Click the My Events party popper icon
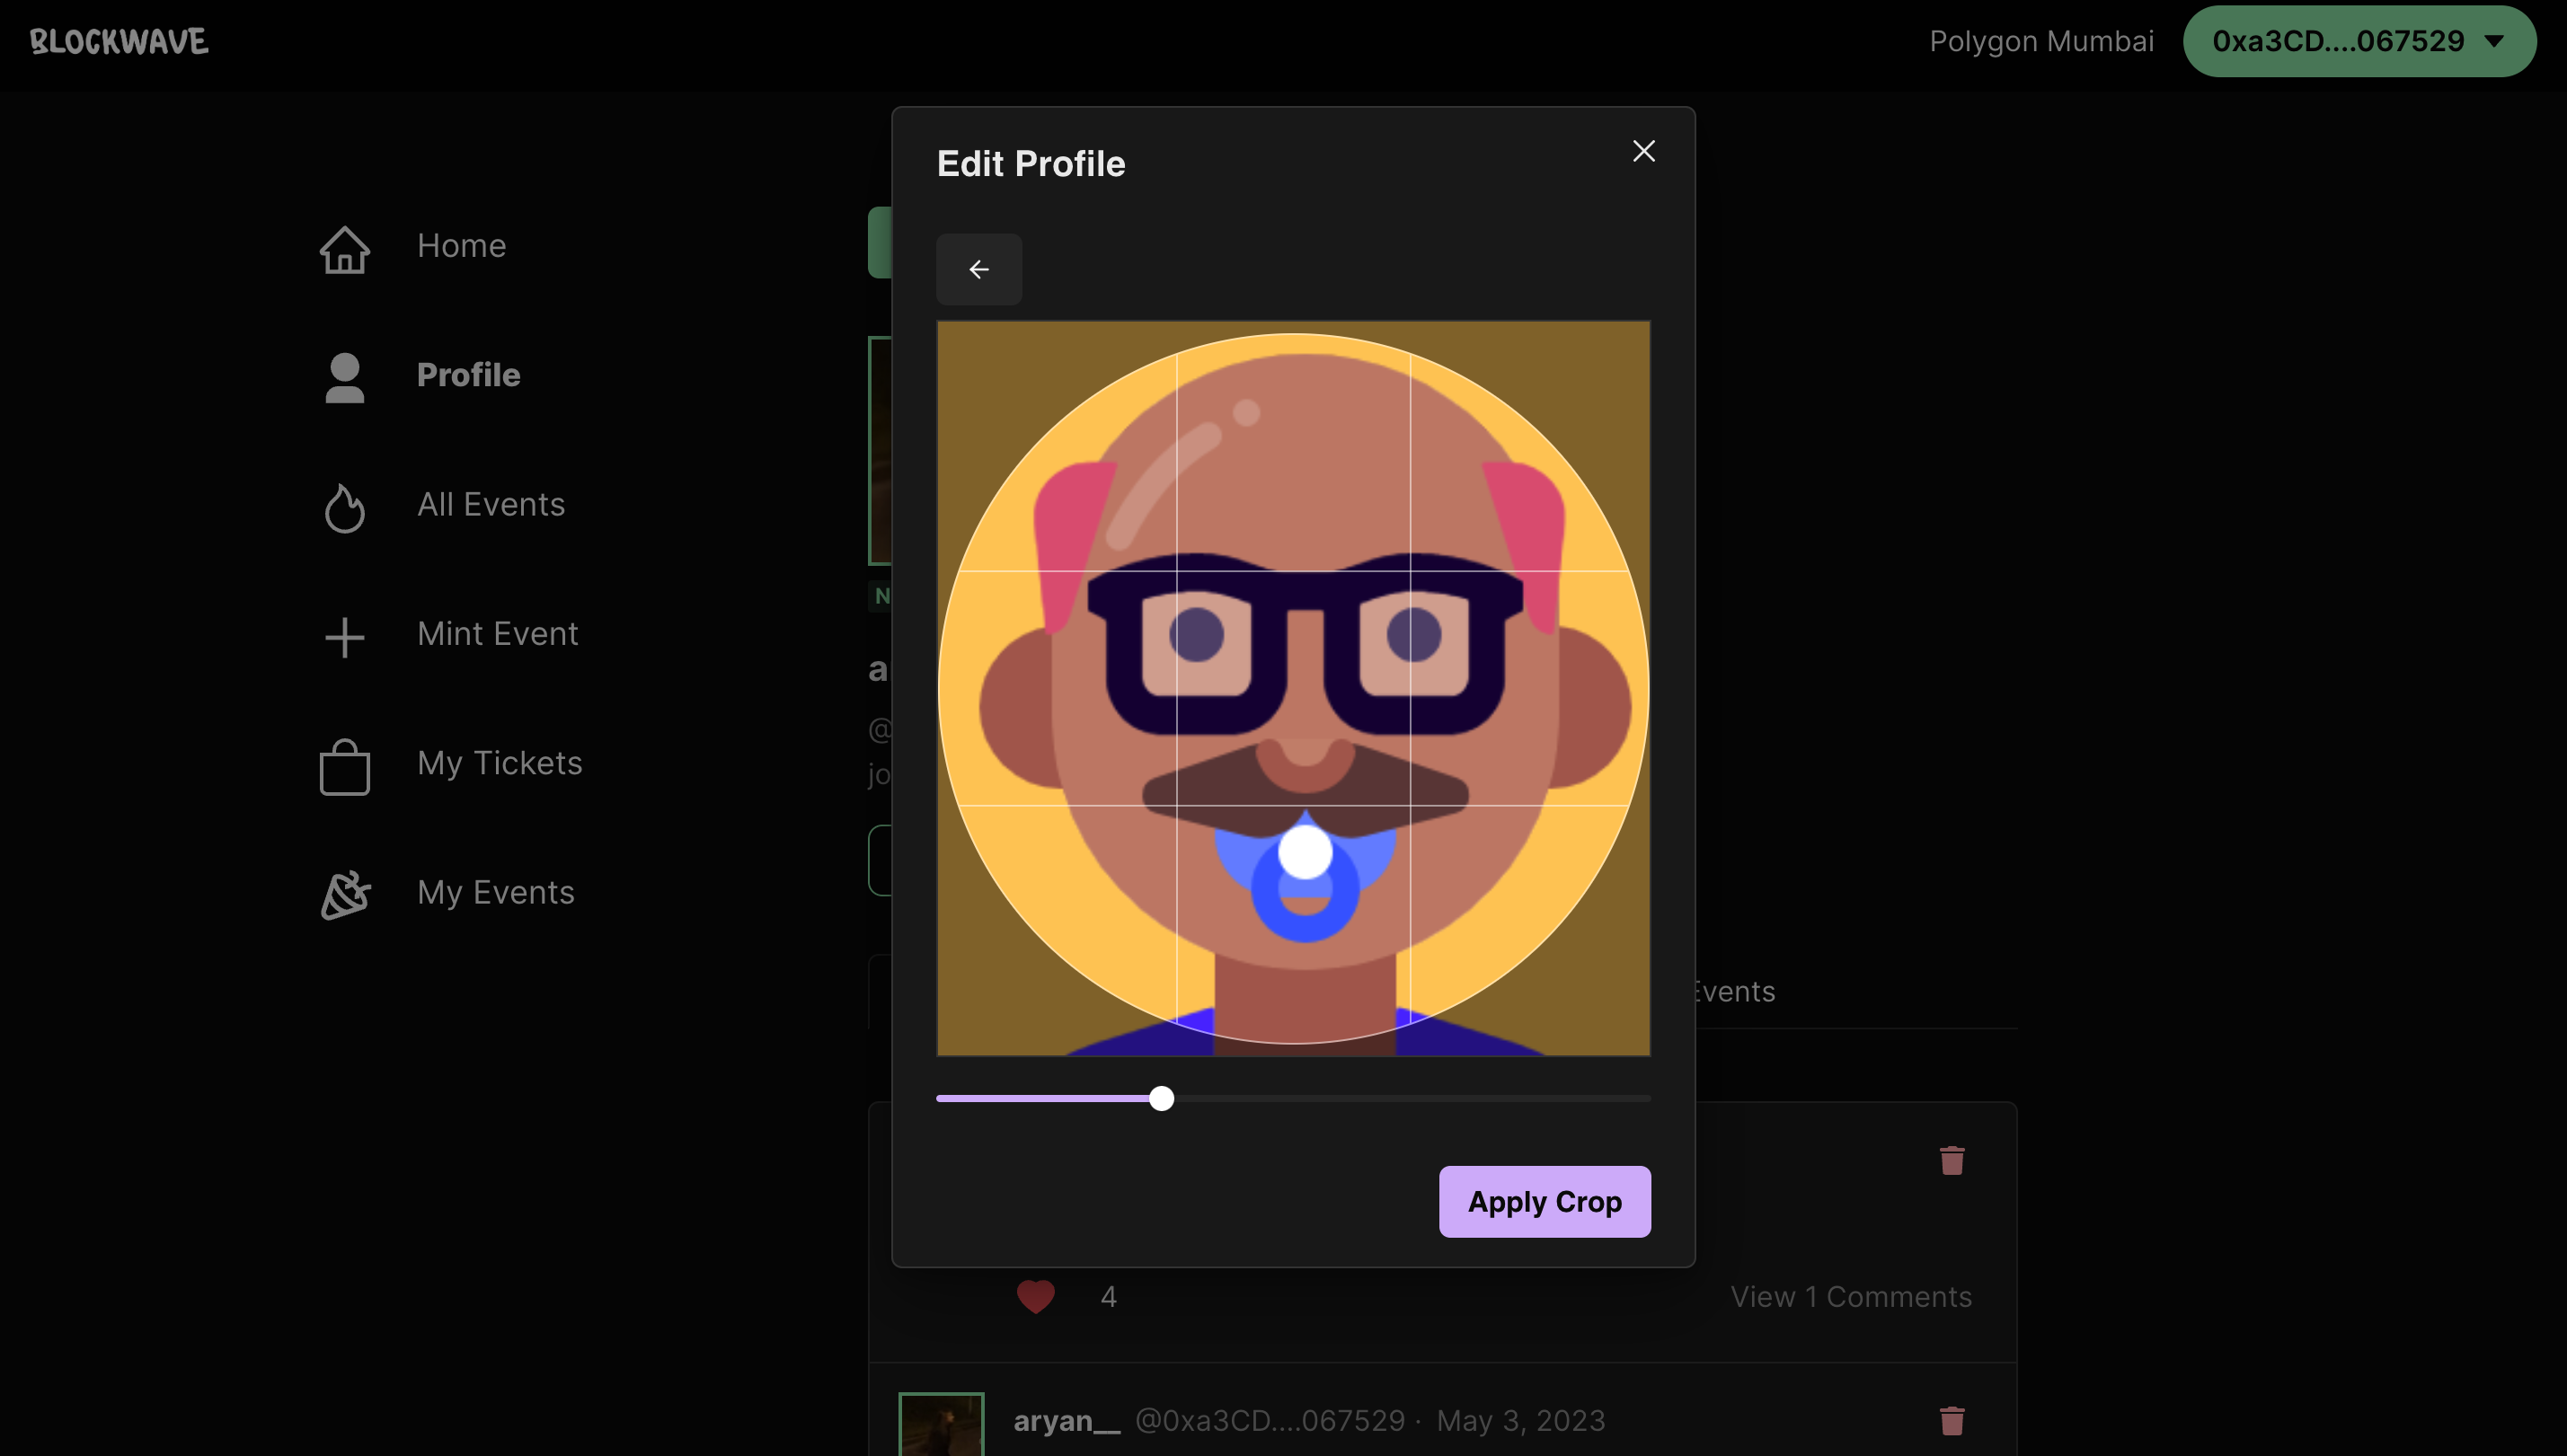 click(x=344, y=895)
